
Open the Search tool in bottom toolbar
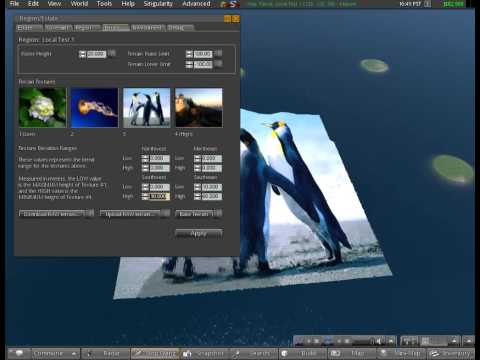254,353
